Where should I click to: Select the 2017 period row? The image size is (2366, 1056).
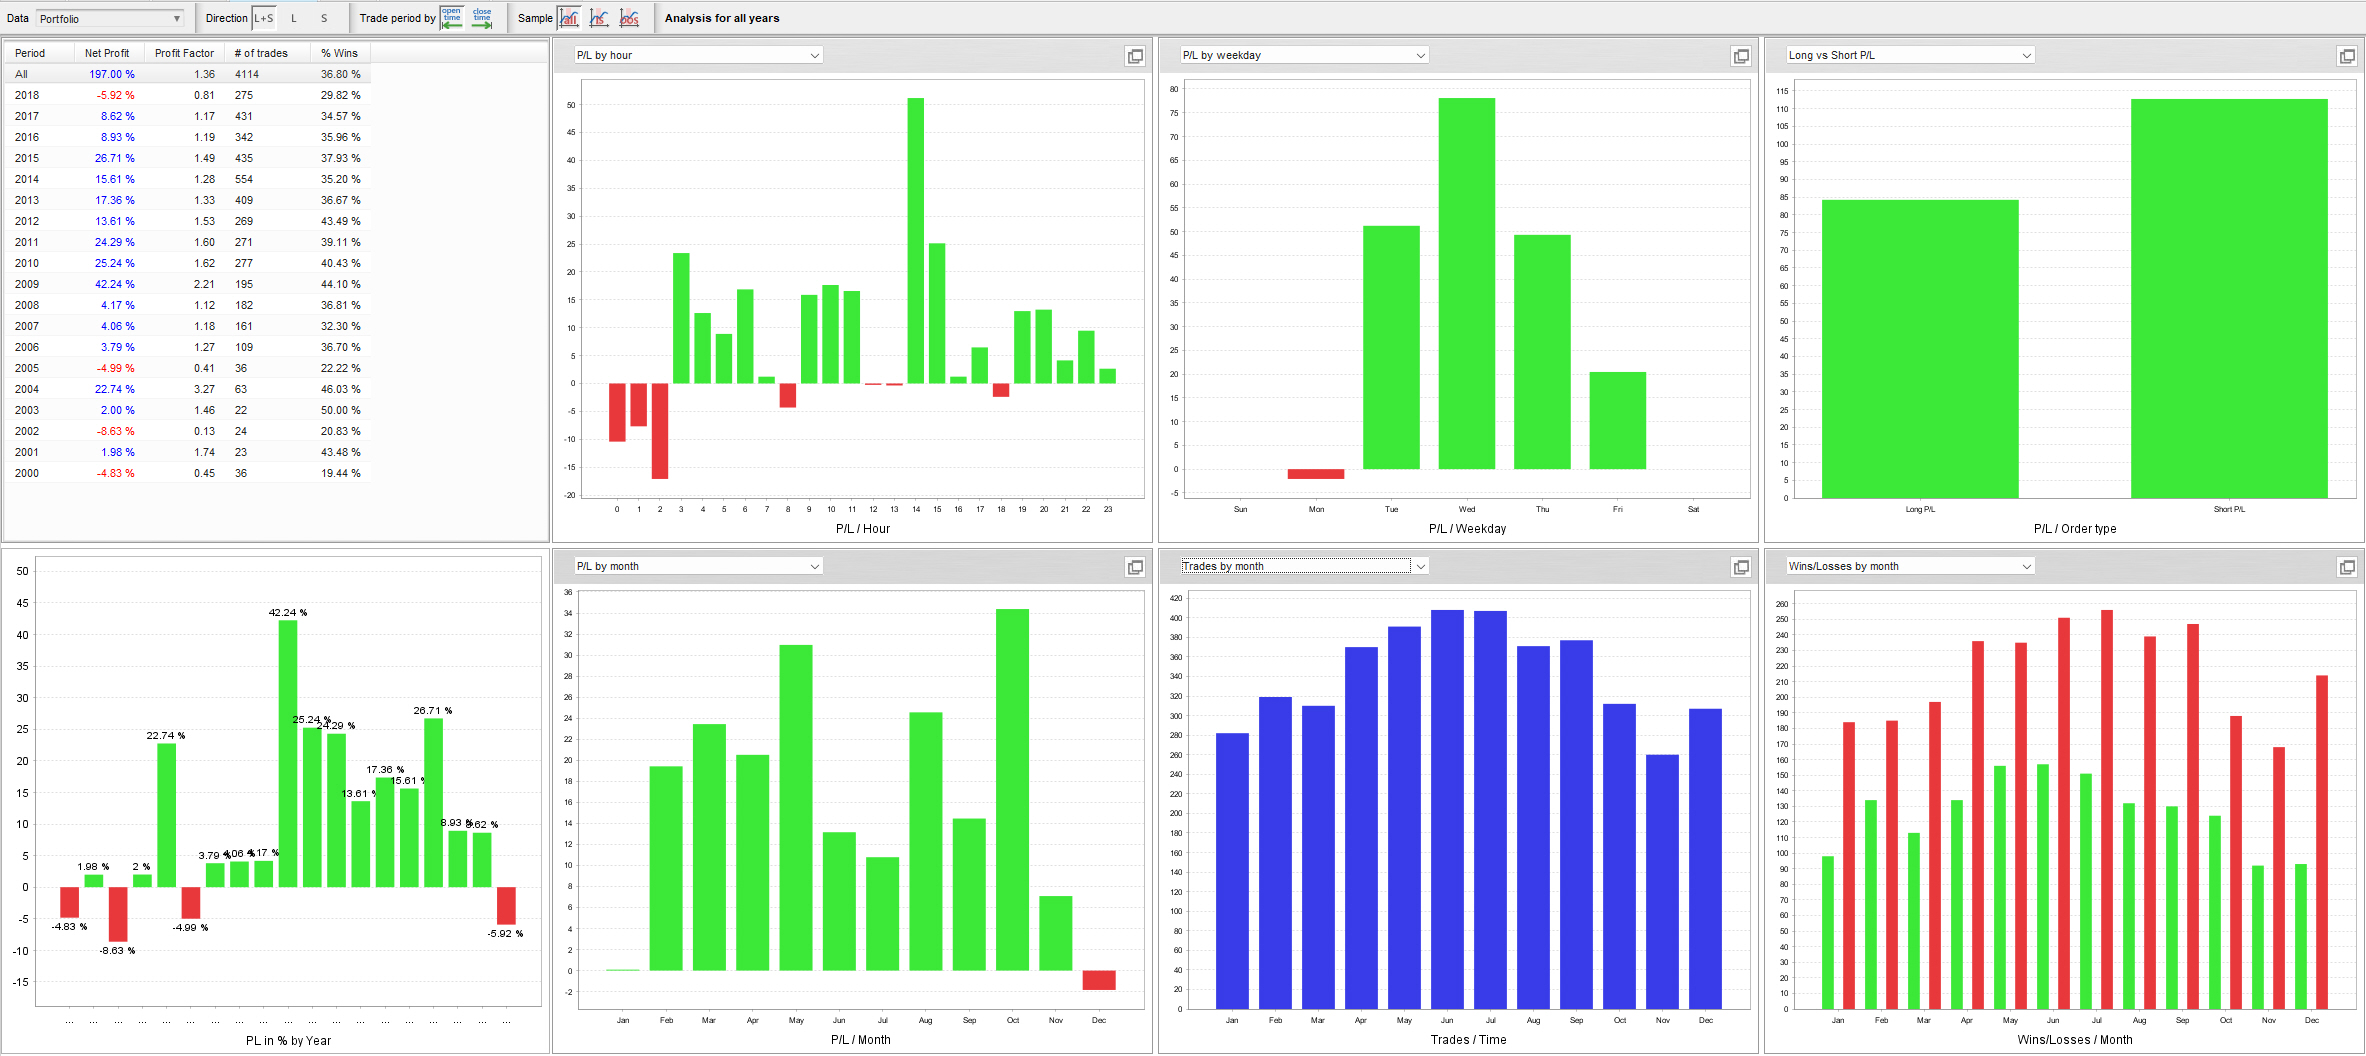tap(188, 116)
